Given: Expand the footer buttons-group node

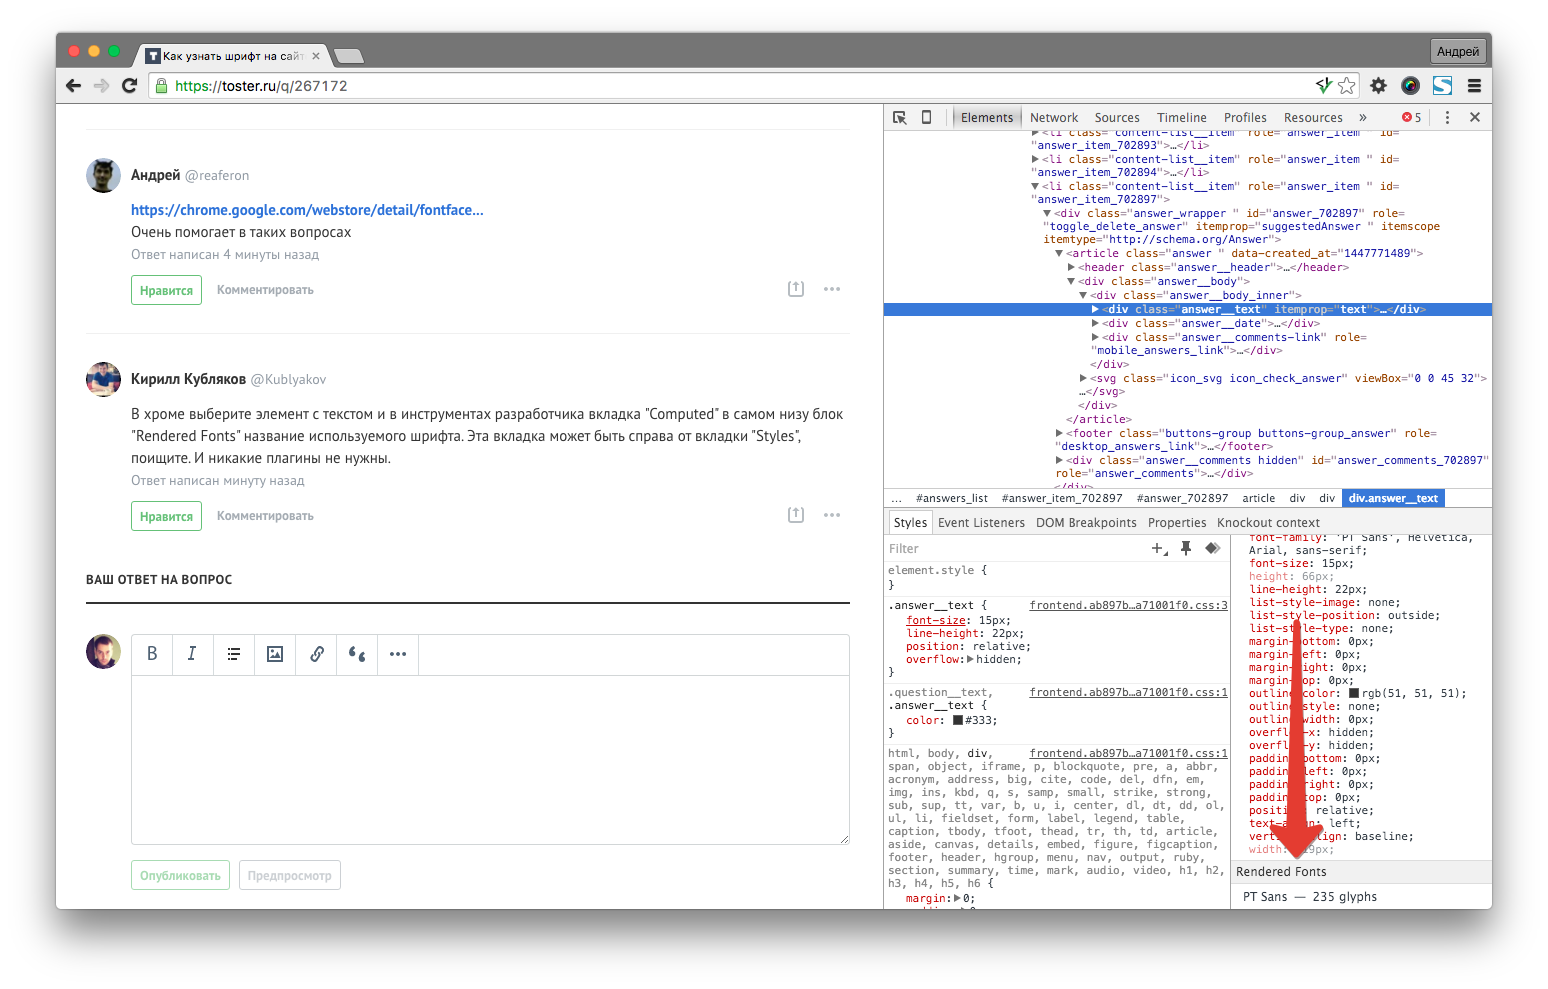Looking at the screenshot, I should click(x=1059, y=433).
